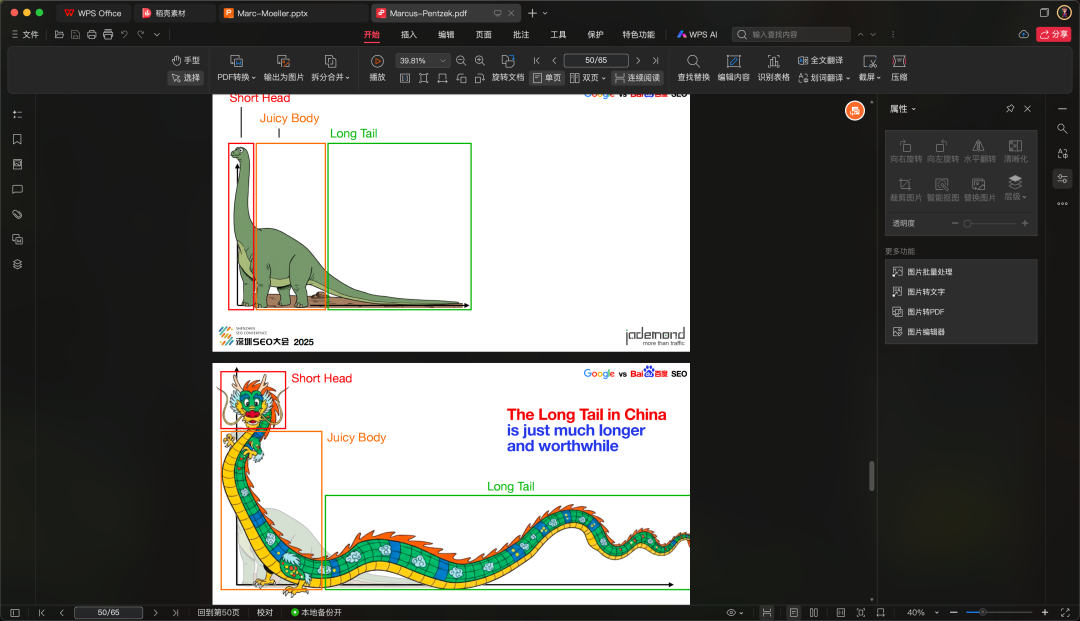Open thumbnails panel in left sidebar

(17, 164)
